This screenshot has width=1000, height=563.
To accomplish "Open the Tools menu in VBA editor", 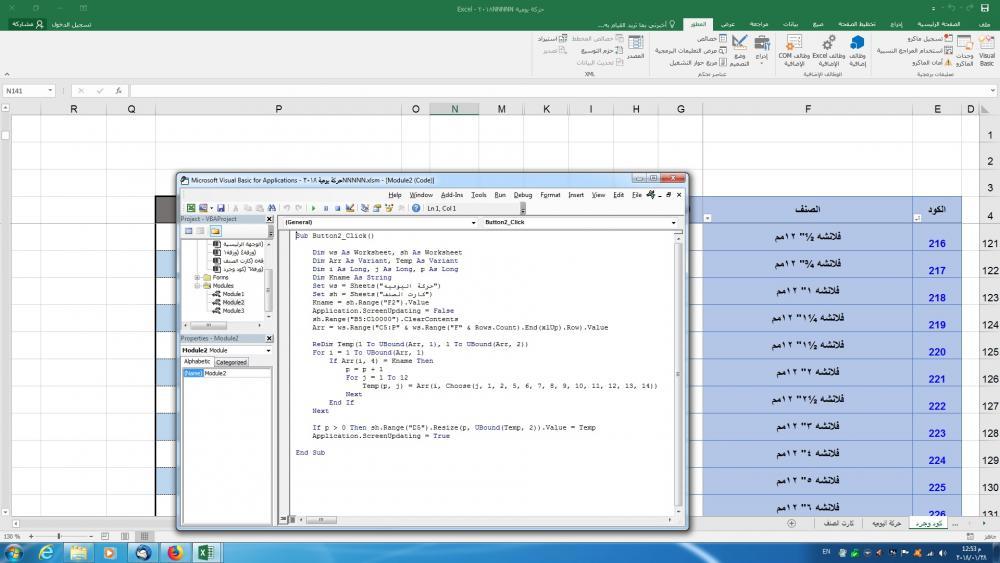I will [x=478, y=195].
